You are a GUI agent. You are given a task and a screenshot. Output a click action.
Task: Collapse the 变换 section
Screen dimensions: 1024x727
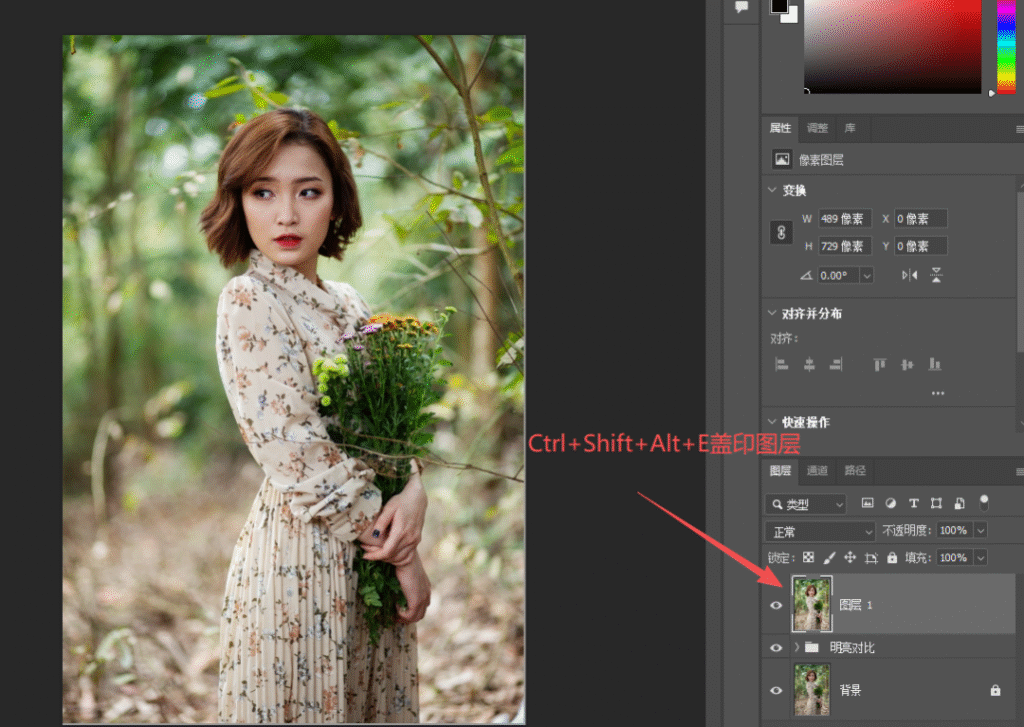point(772,190)
